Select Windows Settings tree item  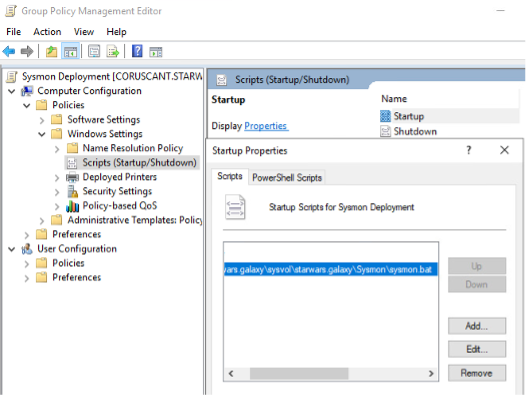click(105, 134)
